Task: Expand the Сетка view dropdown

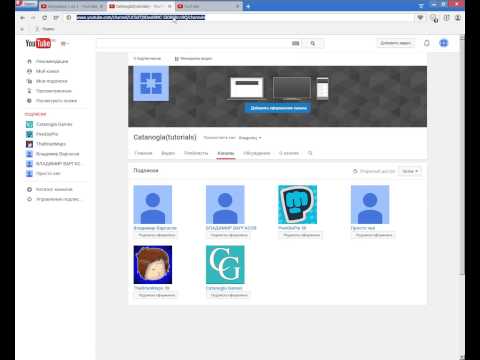Action: (x=410, y=171)
